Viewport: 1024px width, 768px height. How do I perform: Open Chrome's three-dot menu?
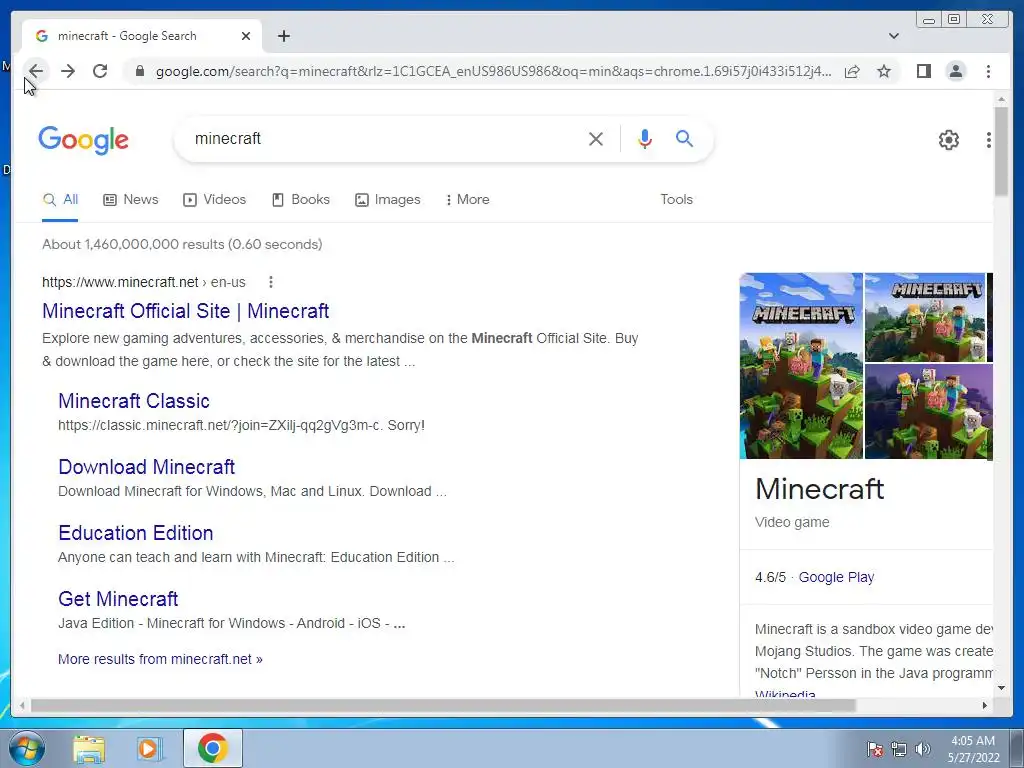click(x=988, y=71)
